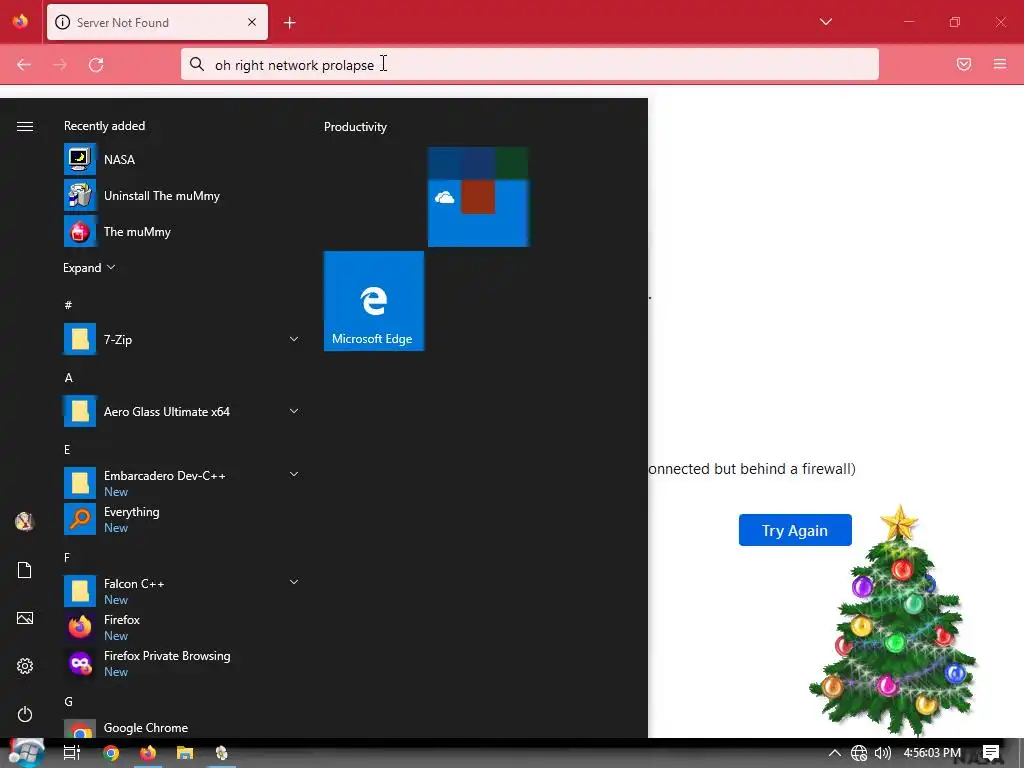Click the letter G section header
1024x768 pixels.
click(x=69, y=701)
